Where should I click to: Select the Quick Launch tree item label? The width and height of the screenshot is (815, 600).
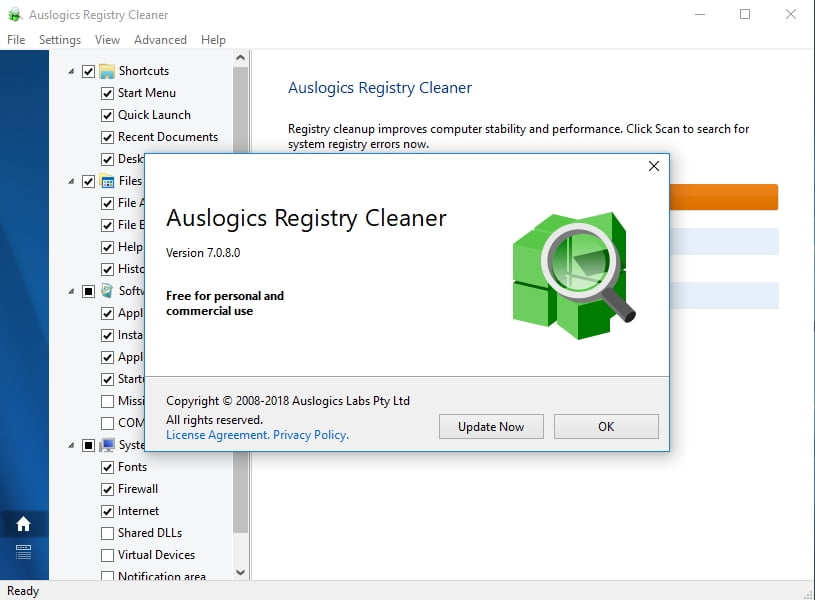[x=154, y=115]
